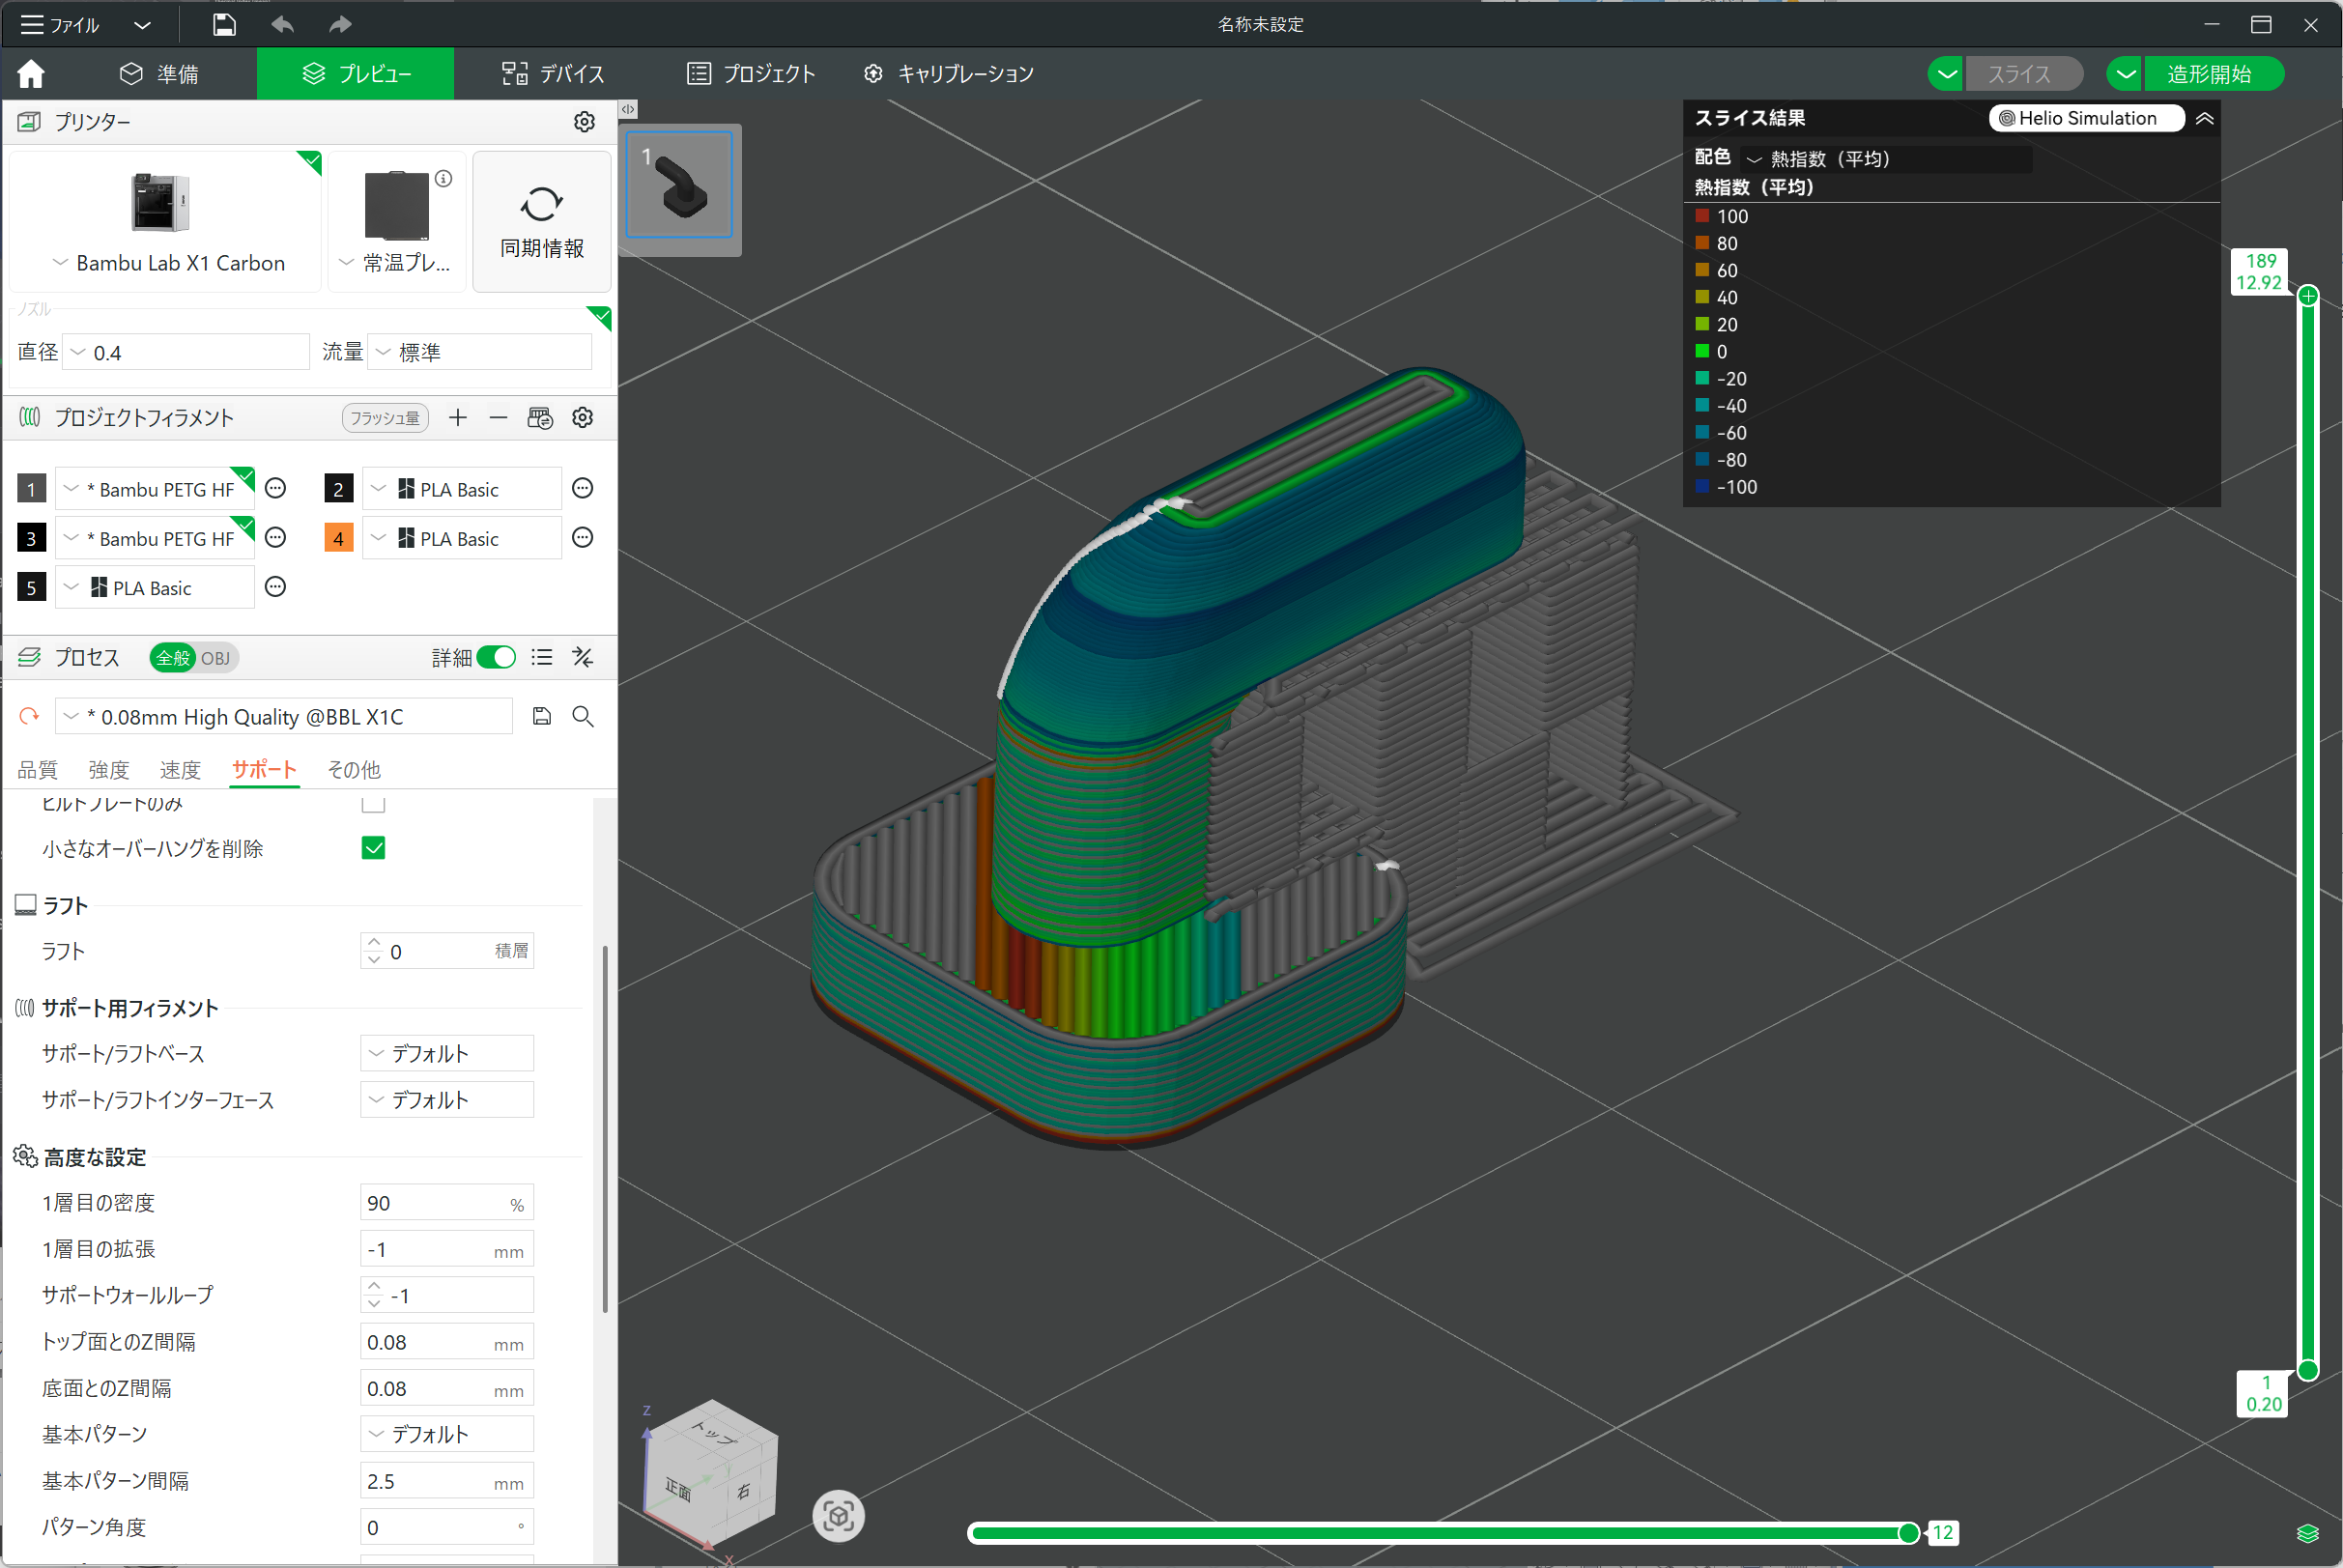Click the save icon in title bar
Screen dimensions: 2343x1568
coord(224,25)
